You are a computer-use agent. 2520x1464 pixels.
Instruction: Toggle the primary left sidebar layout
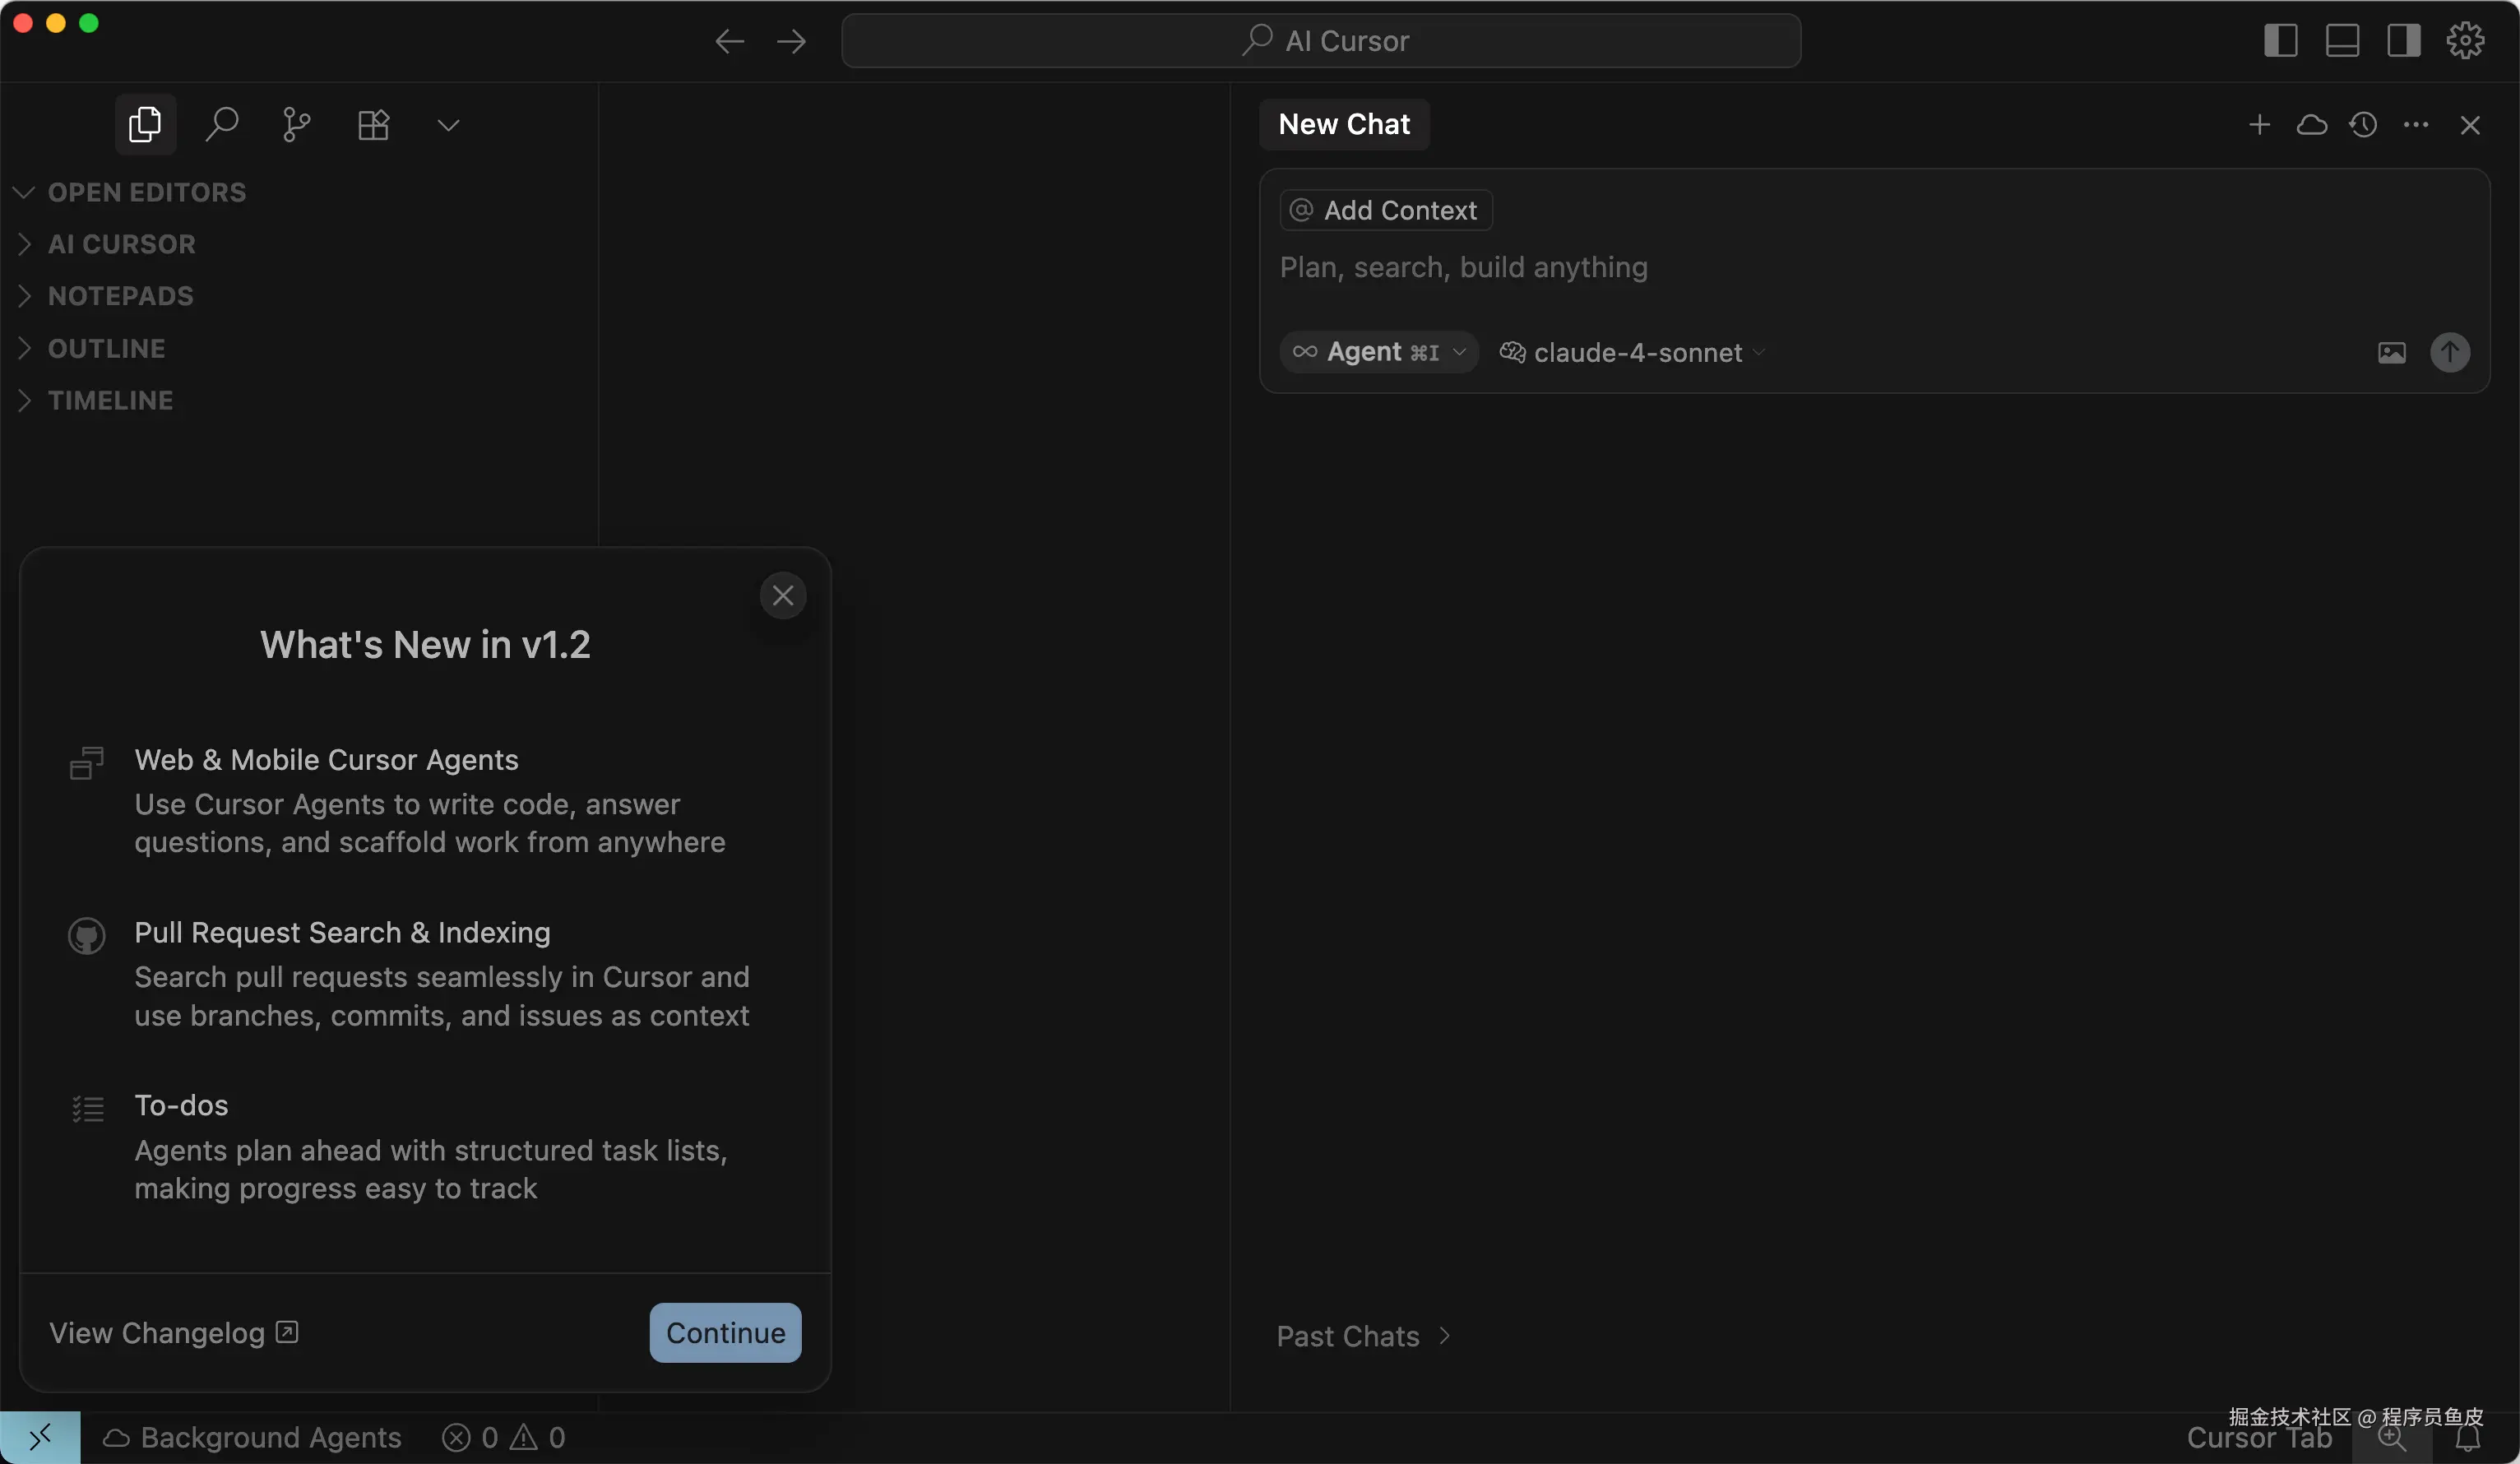click(x=2280, y=40)
